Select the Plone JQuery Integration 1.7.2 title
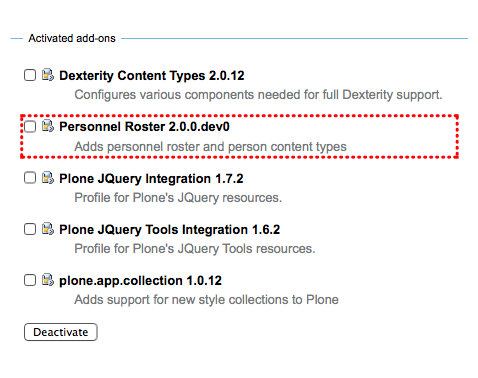Image resolution: width=478 pixels, height=378 pixels. [x=151, y=179]
